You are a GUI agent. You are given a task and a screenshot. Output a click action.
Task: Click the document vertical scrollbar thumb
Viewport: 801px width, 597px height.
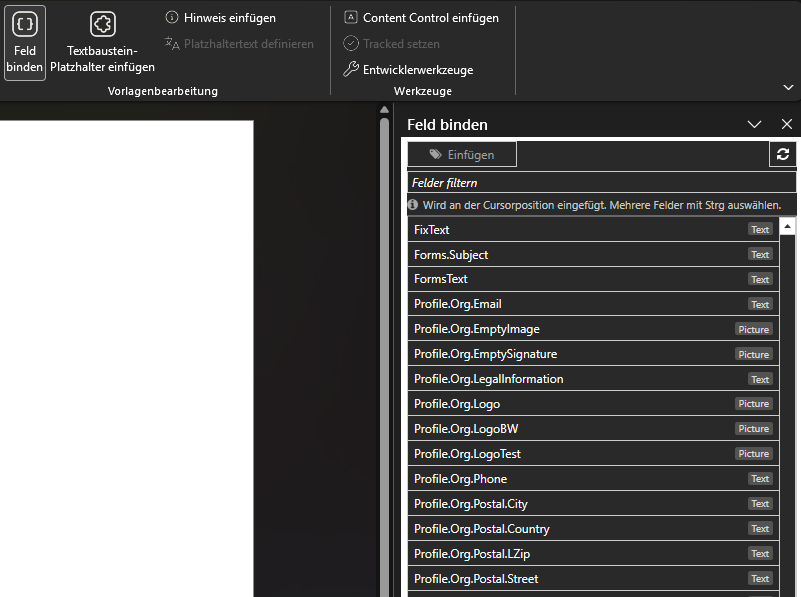385,357
